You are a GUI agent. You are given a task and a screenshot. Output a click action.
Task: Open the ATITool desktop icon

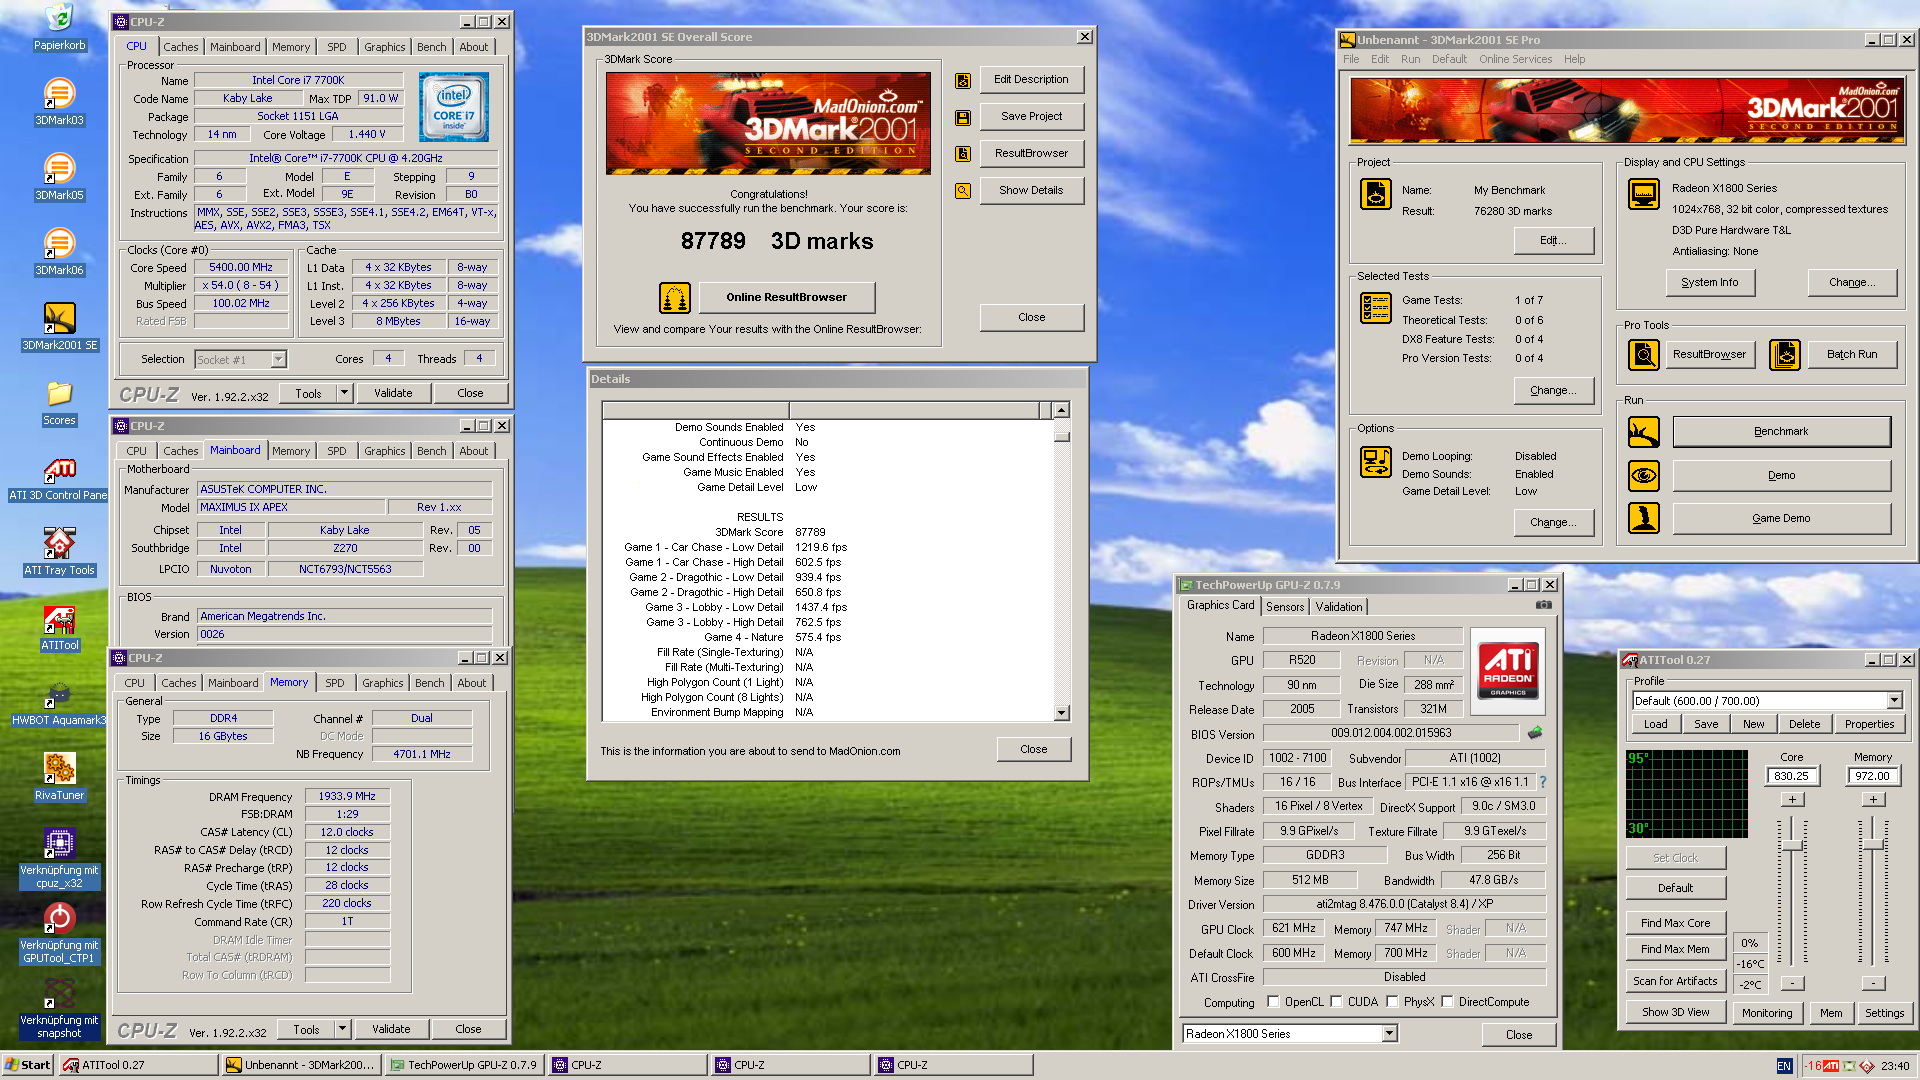click(59, 620)
